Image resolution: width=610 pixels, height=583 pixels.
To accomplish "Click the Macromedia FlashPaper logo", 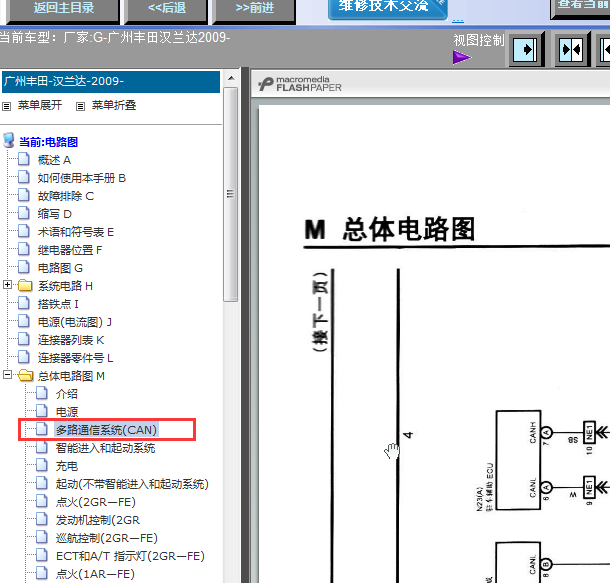I will click(x=300, y=84).
